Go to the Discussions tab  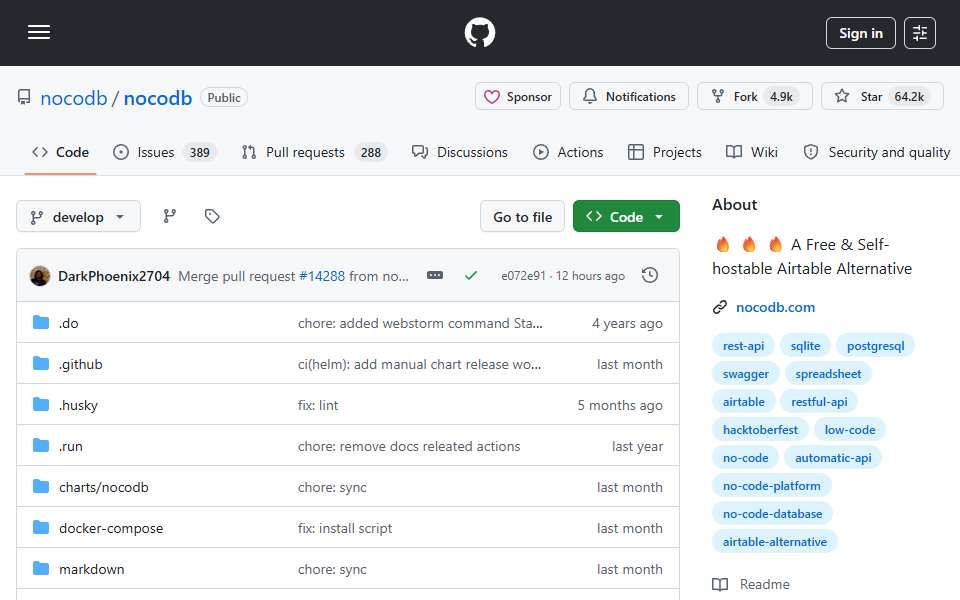460,152
